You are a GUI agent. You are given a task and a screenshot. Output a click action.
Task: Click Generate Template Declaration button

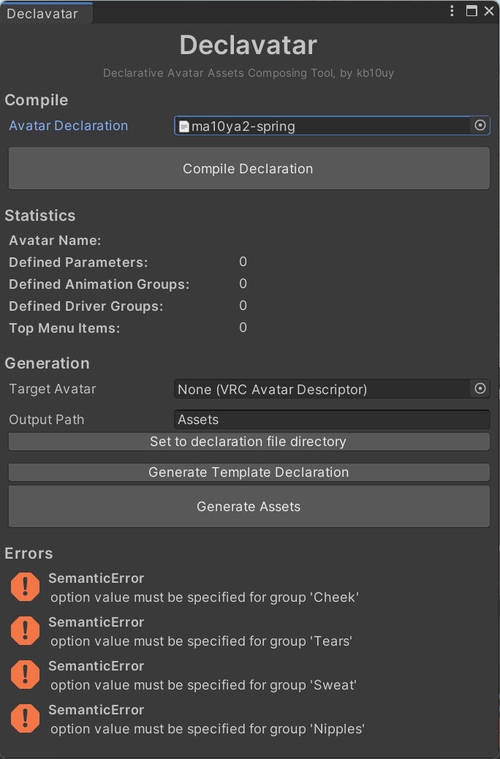coord(249,472)
